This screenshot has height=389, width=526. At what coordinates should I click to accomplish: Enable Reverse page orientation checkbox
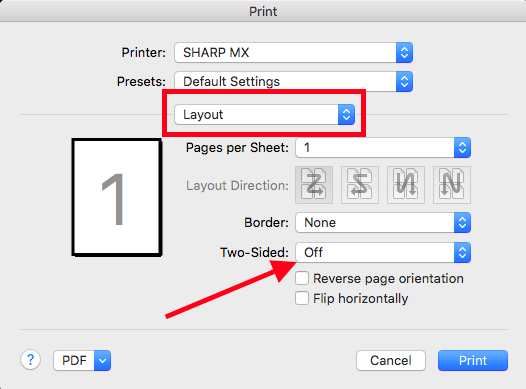coord(302,278)
